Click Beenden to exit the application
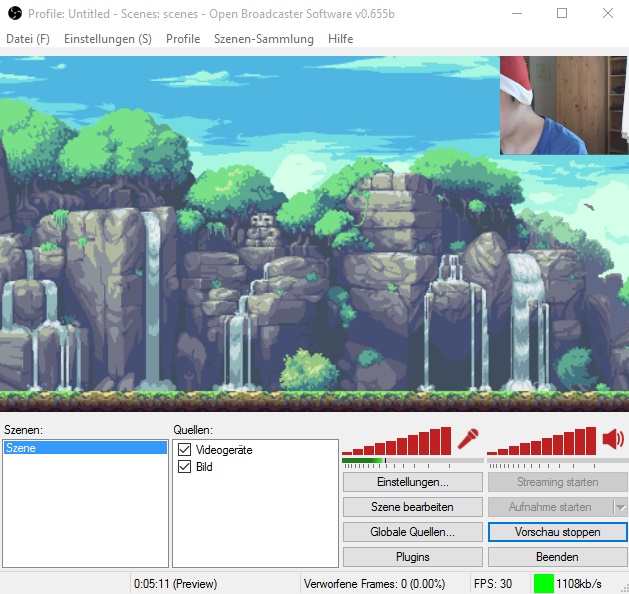The image size is (629, 594). 558,557
